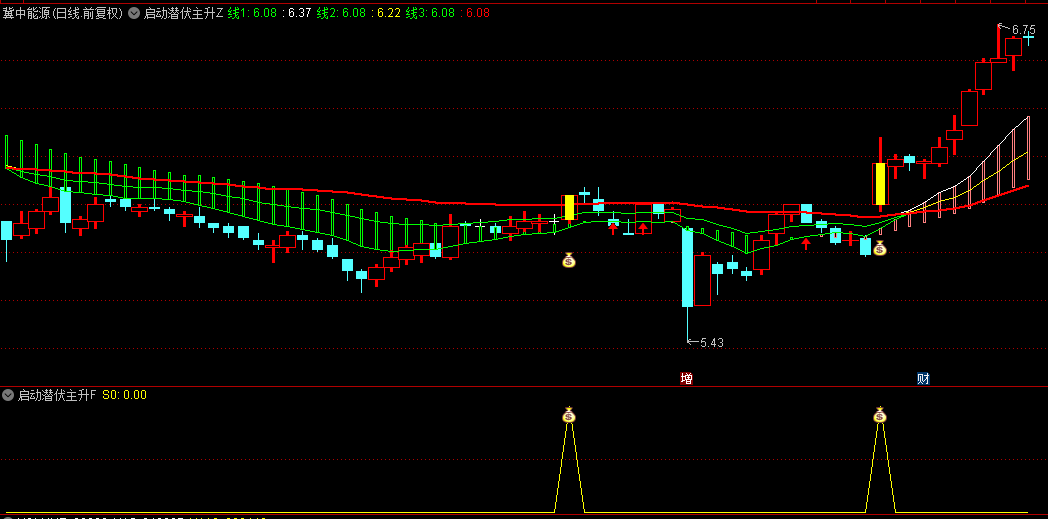Screen dimensions: 1048x519
Task: Click the 线1: 6.08 value
Action: [252, 13]
